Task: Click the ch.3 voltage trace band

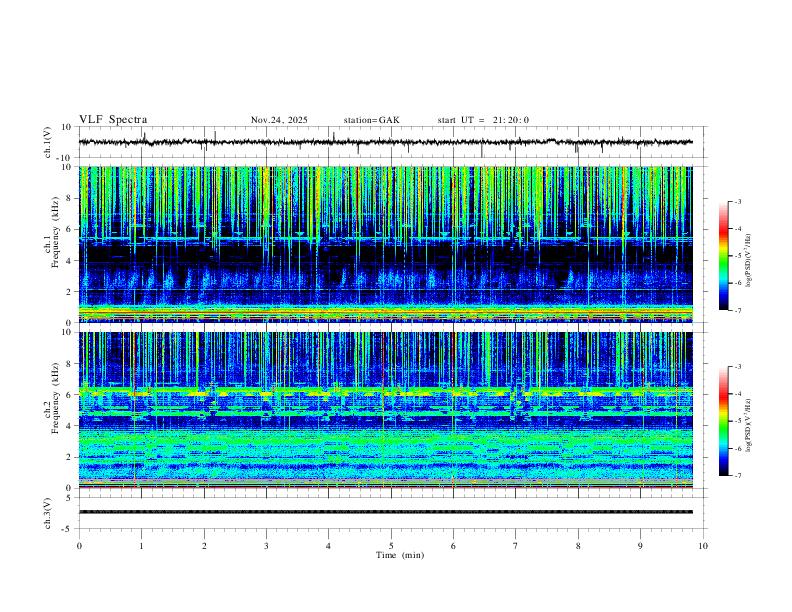Action: pos(385,512)
